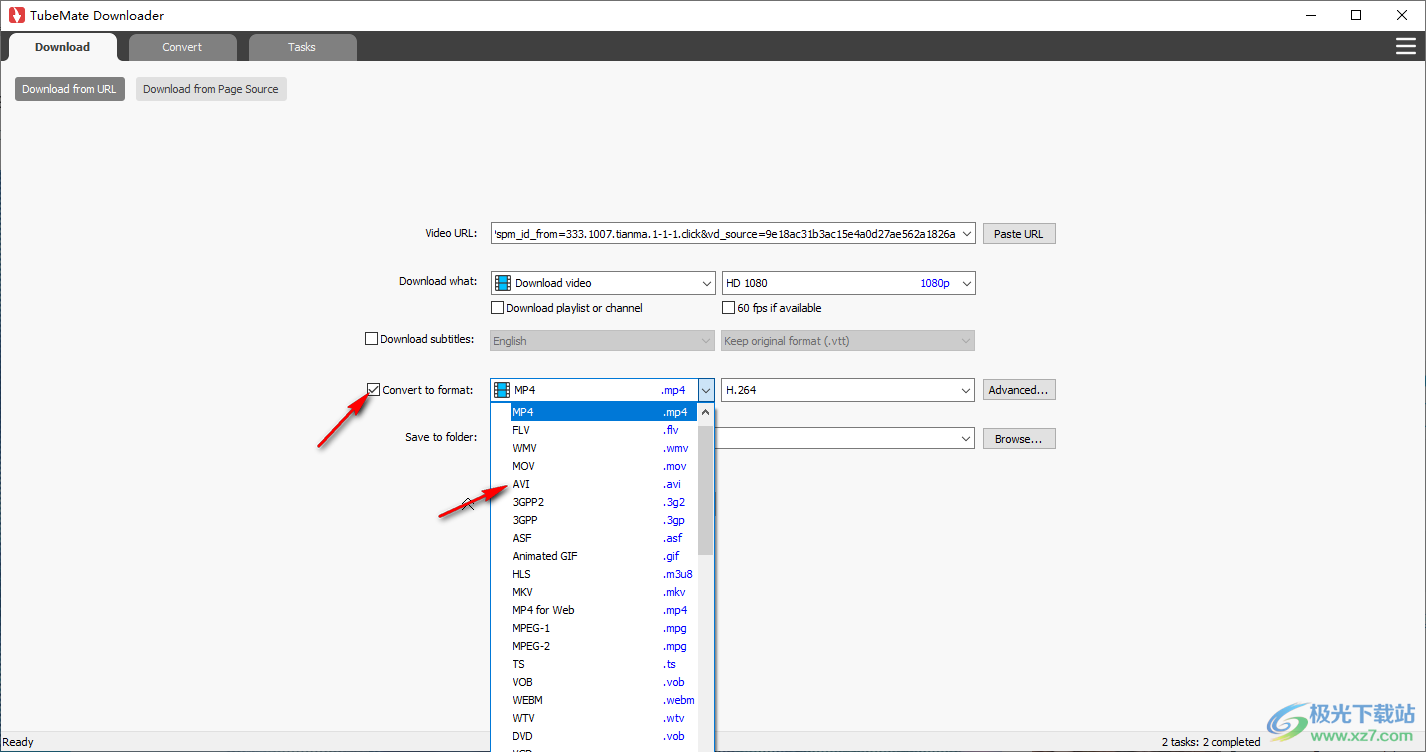Screen dimensions: 1426x752
Task: Open the Download video dropdown
Action: (x=603, y=283)
